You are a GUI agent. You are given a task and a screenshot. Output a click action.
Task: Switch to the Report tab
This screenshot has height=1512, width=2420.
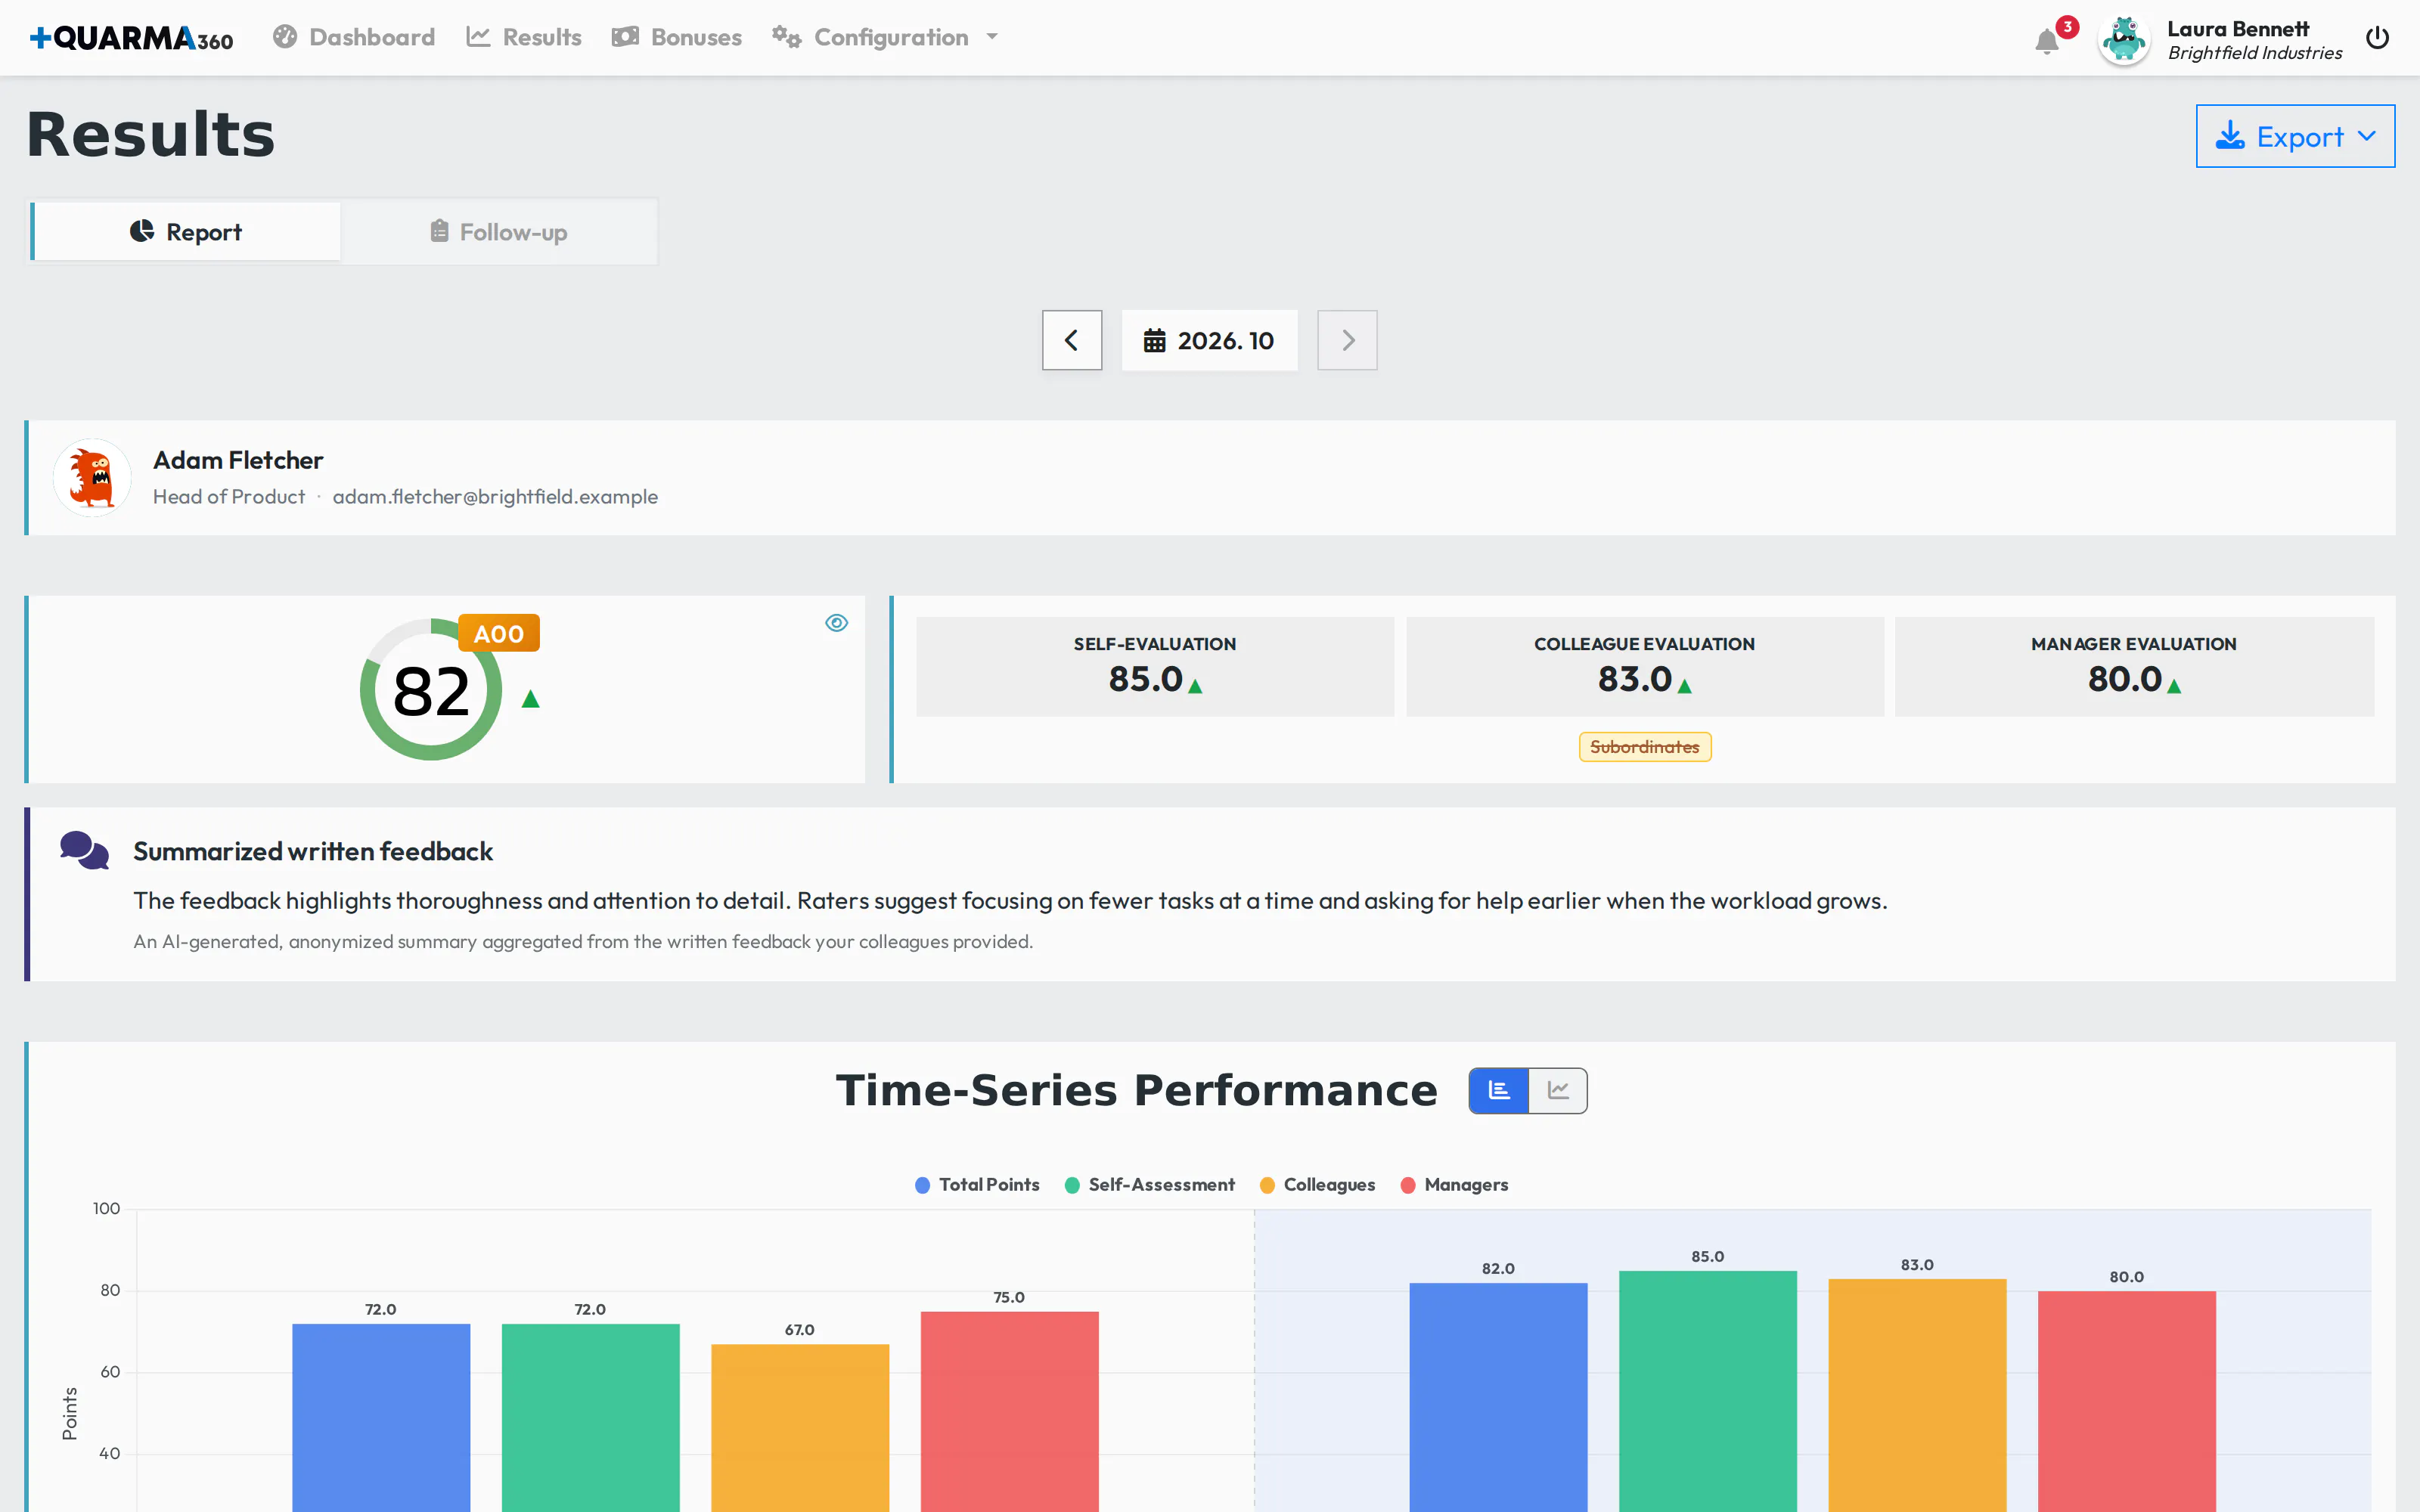tap(186, 232)
